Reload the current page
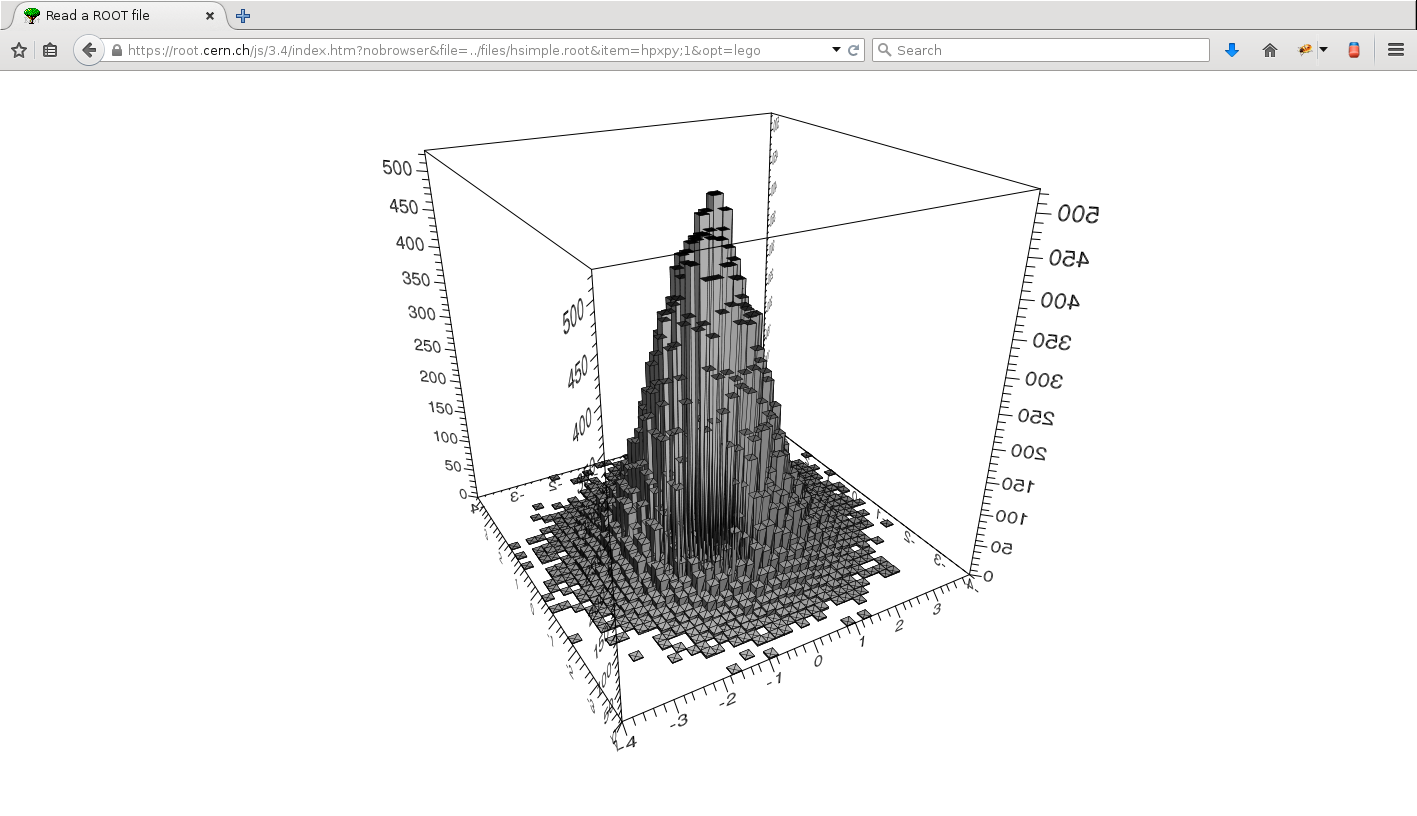Image resolution: width=1417 pixels, height=816 pixels. pos(854,50)
